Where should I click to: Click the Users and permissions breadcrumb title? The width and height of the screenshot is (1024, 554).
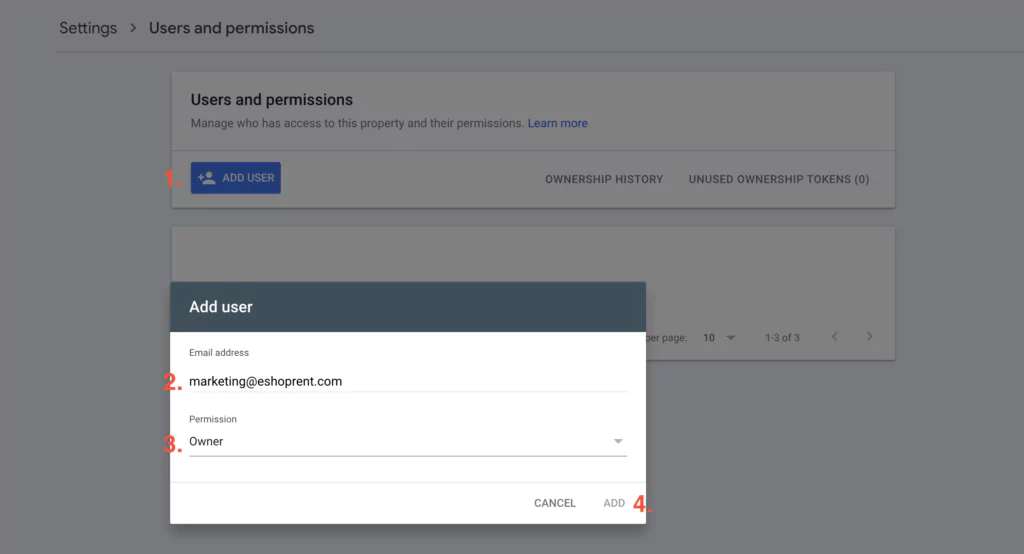pyautogui.click(x=231, y=28)
